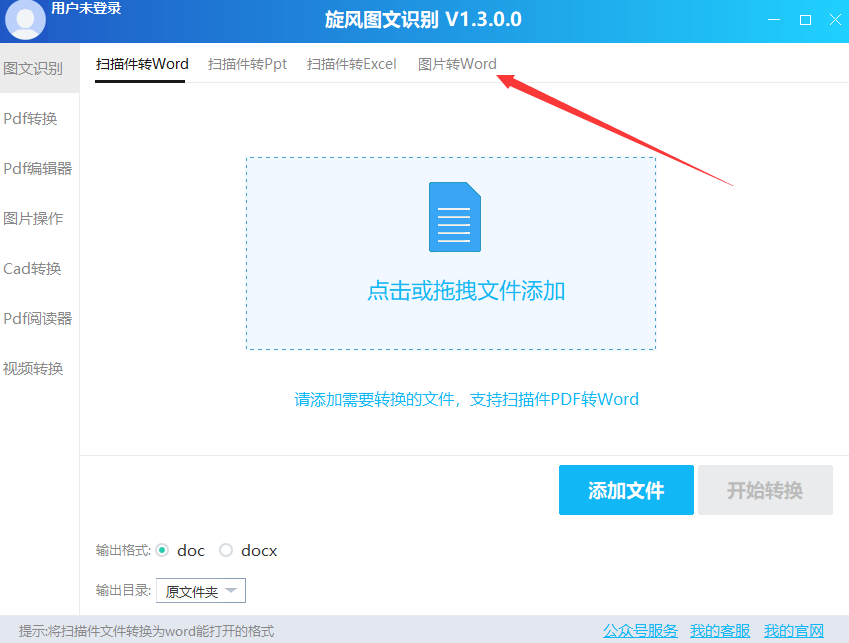
Task: Open the 原文件夹 output directory dropdown
Action: point(201,590)
